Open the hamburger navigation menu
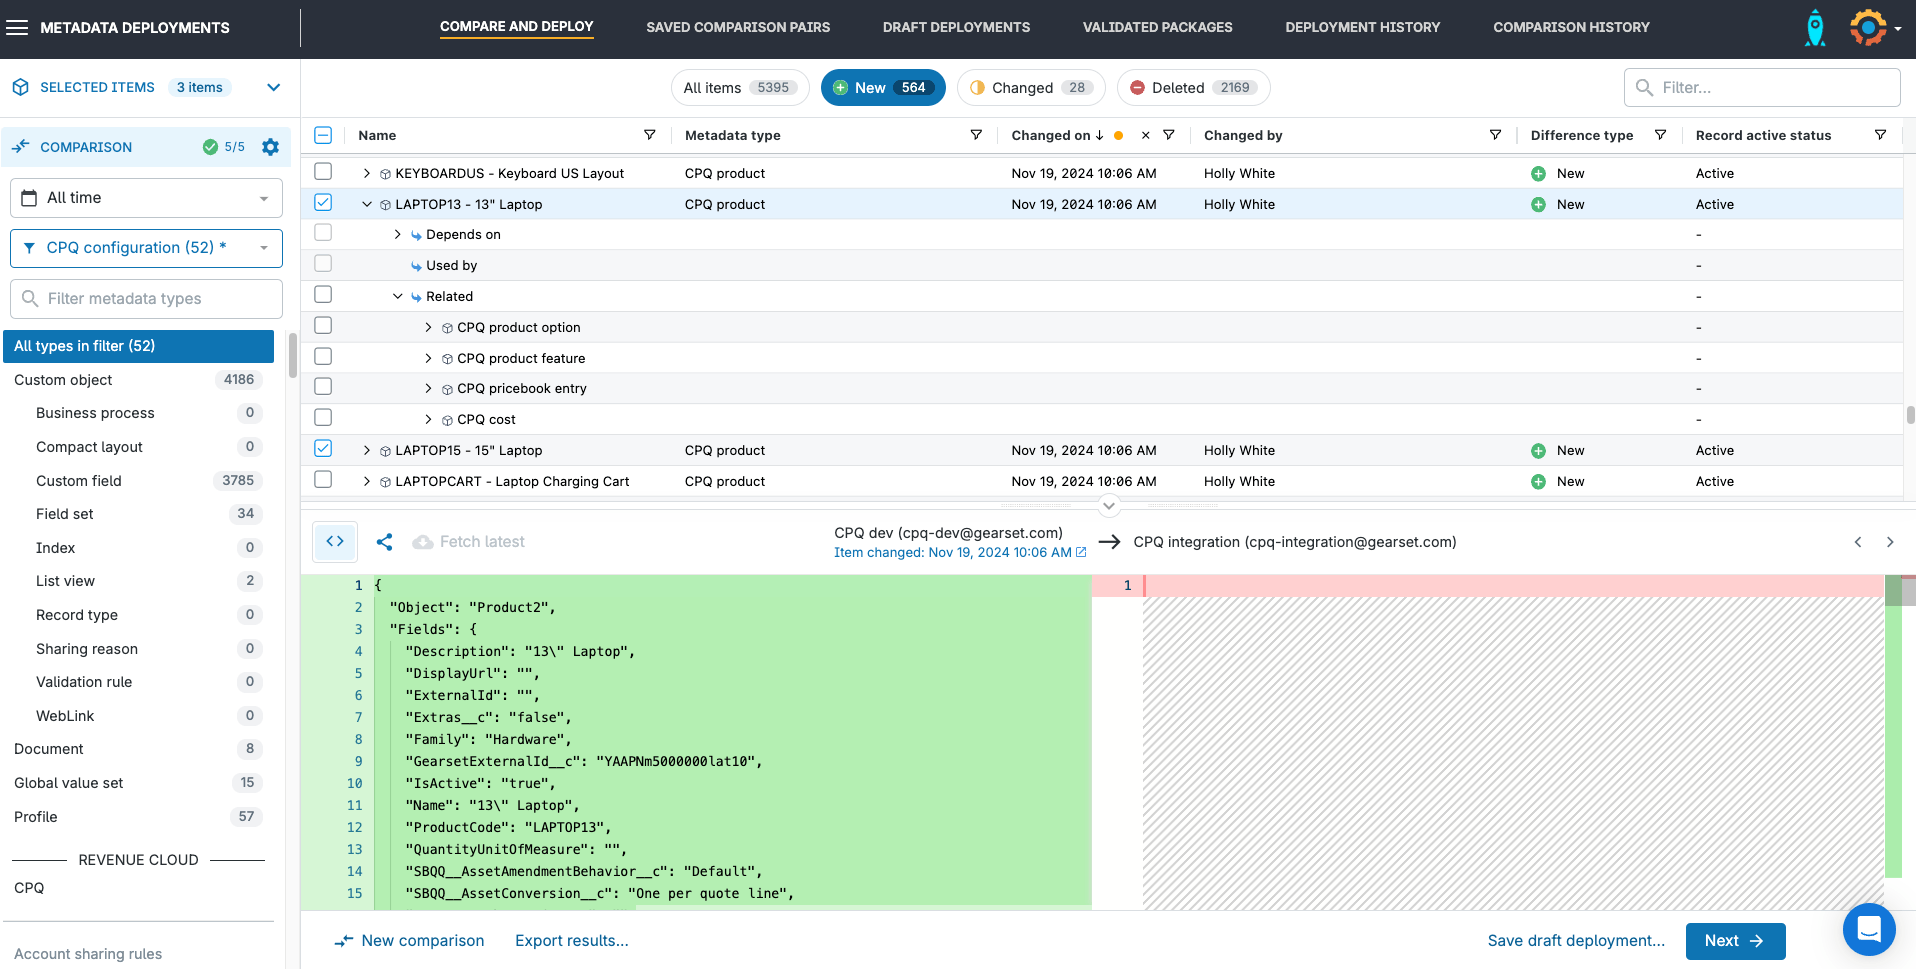The width and height of the screenshot is (1916, 969). click(x=17, y=28)
